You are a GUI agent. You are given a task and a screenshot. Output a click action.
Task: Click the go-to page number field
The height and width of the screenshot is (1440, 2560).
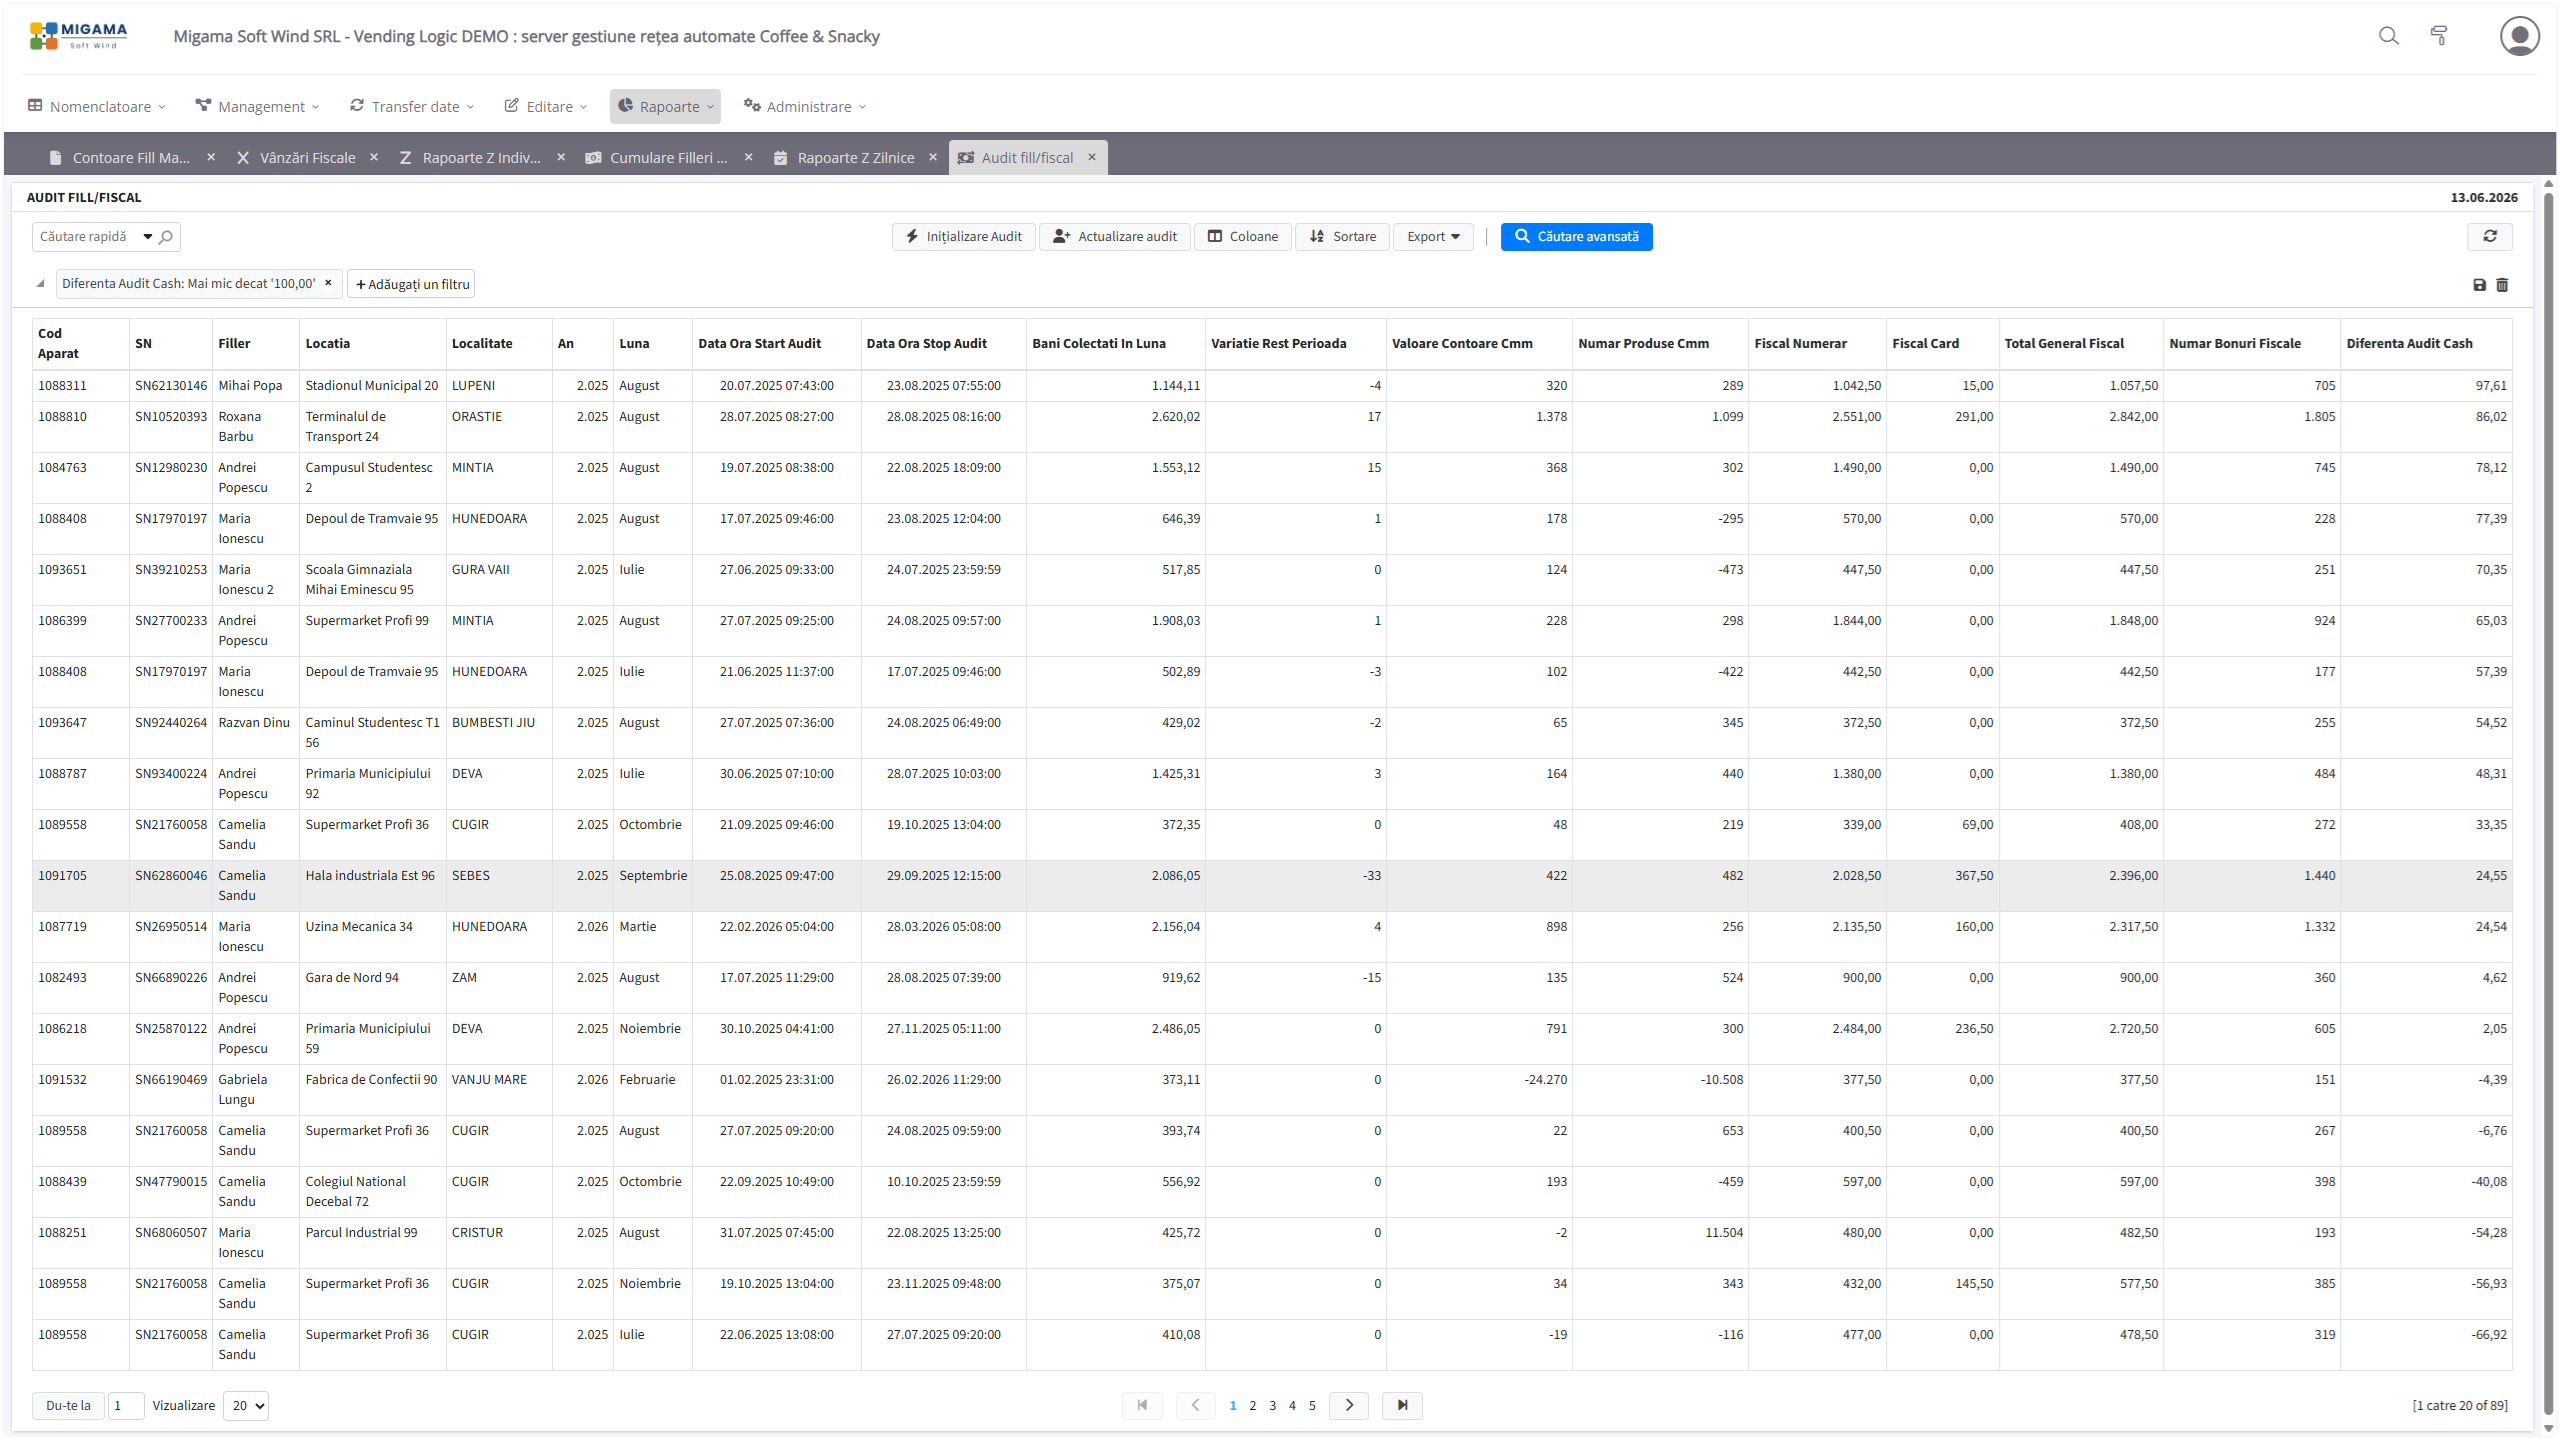point(126,1405)
